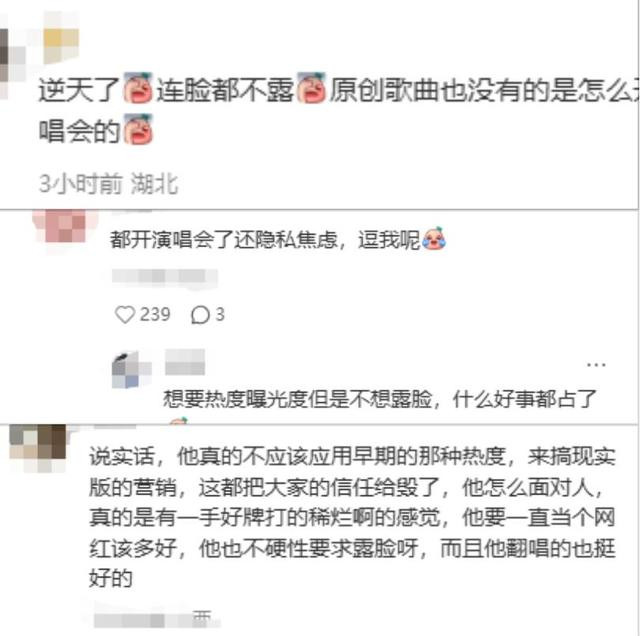Click the blurred username beside the gray avatar
Image resolution: width=640 pixels, height=636 pixels.
[x=185, y=362]
